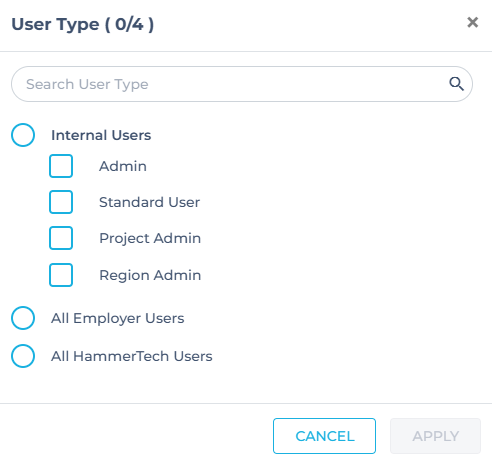The image size is (492, 466).
Task: Focus the Search User Type field
Action: pos(242,84)
